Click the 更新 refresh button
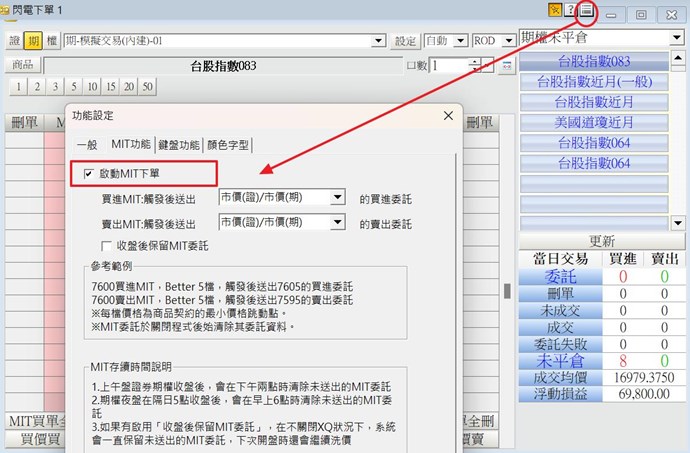 [x=602, y=241]
